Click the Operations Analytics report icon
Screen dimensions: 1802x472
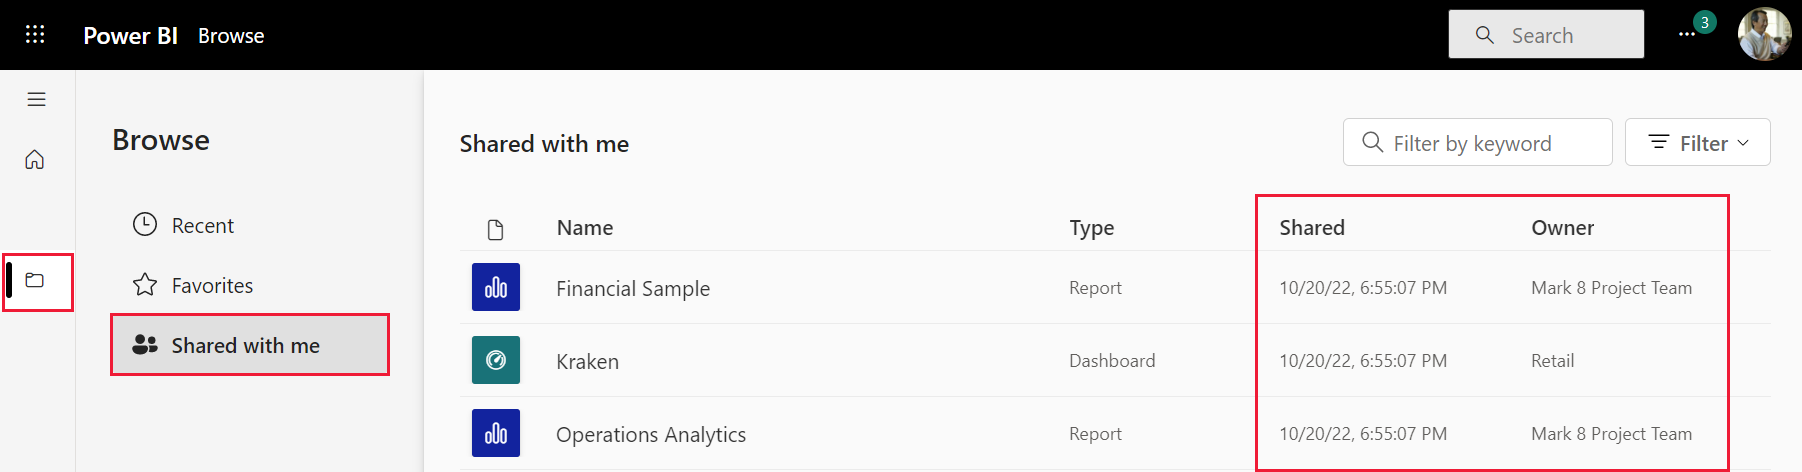click(x=496, y=434)
